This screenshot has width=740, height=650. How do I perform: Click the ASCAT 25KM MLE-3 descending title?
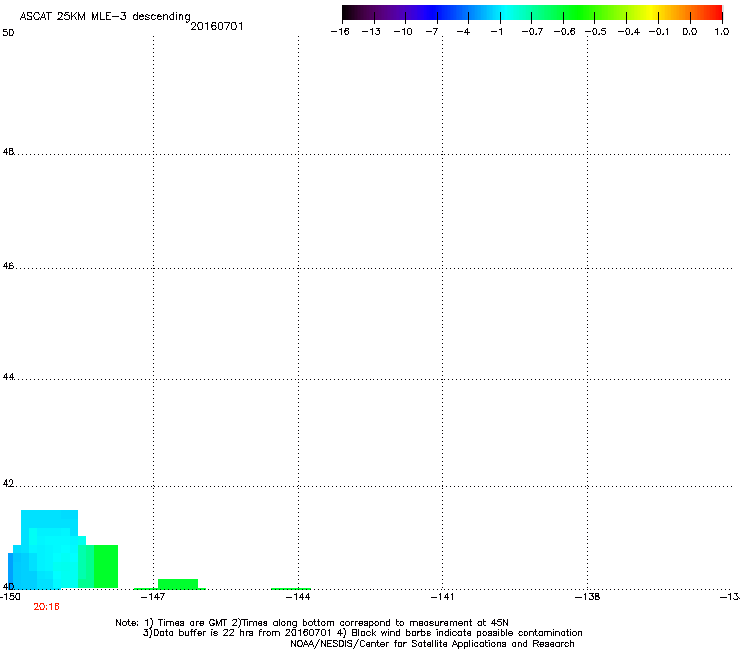coord(105,16)
